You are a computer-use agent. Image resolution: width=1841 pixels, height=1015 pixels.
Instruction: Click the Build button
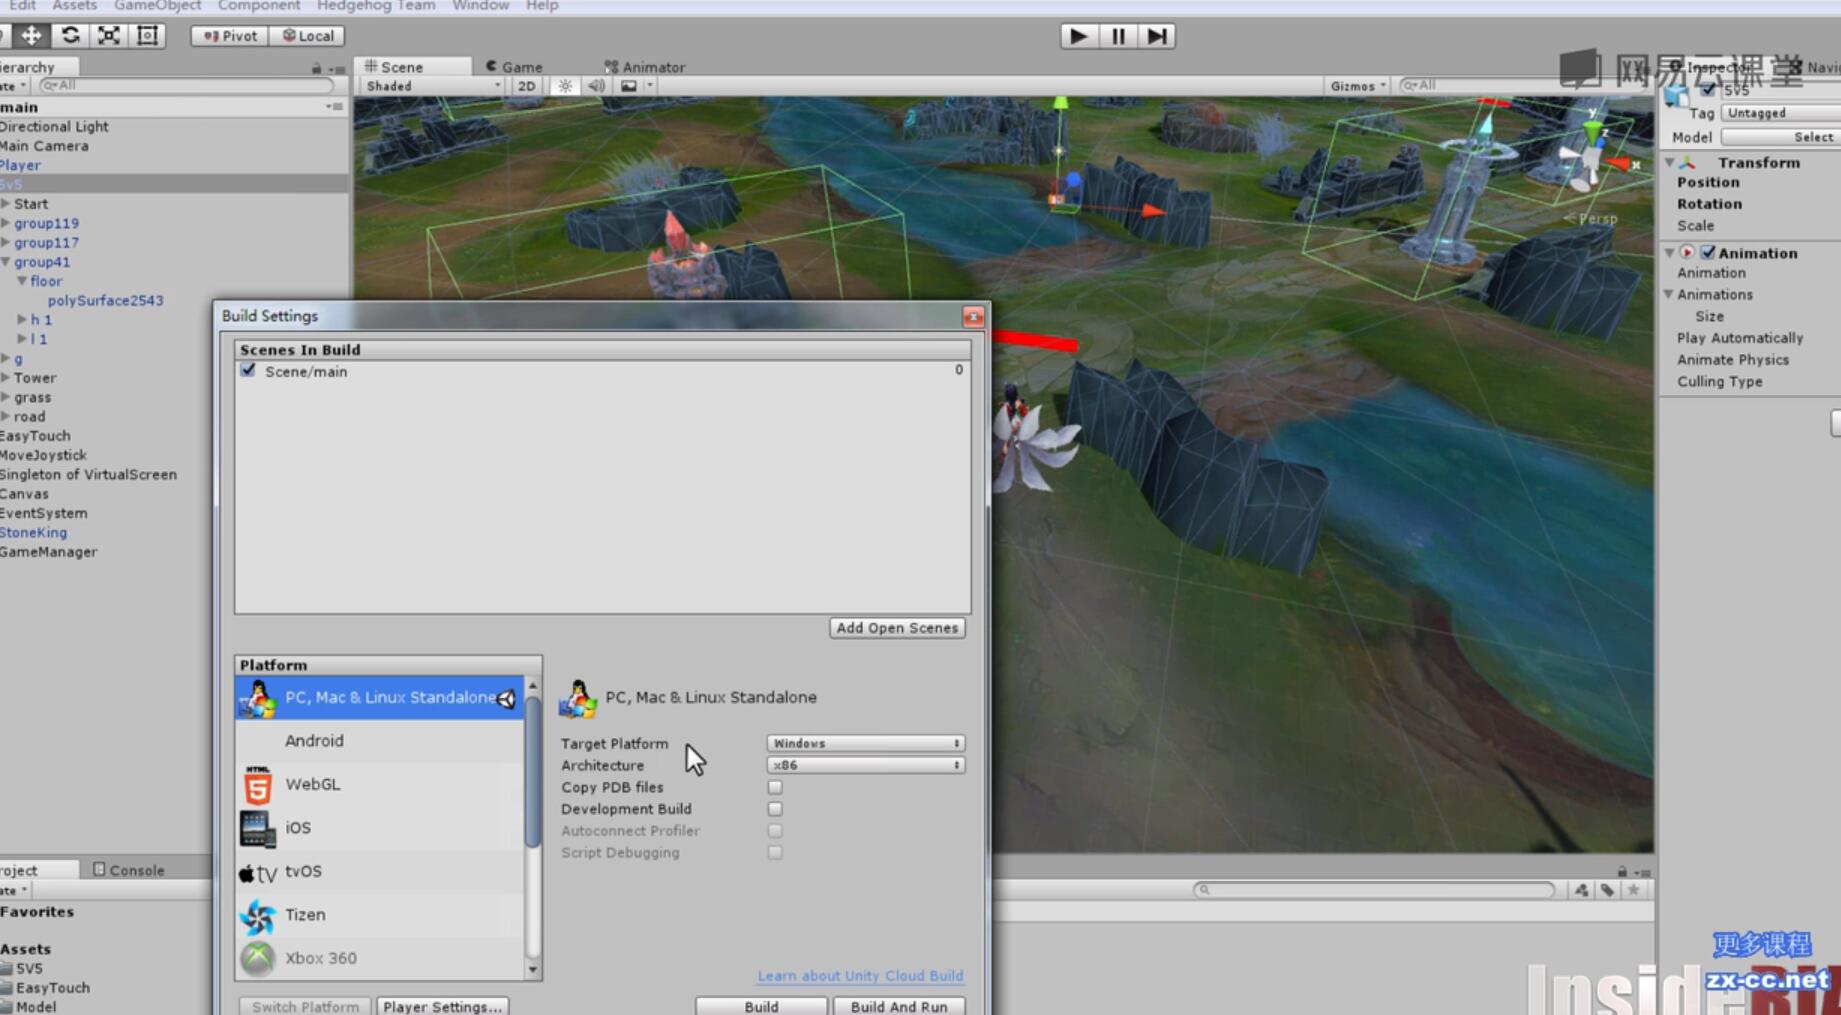761,1006
